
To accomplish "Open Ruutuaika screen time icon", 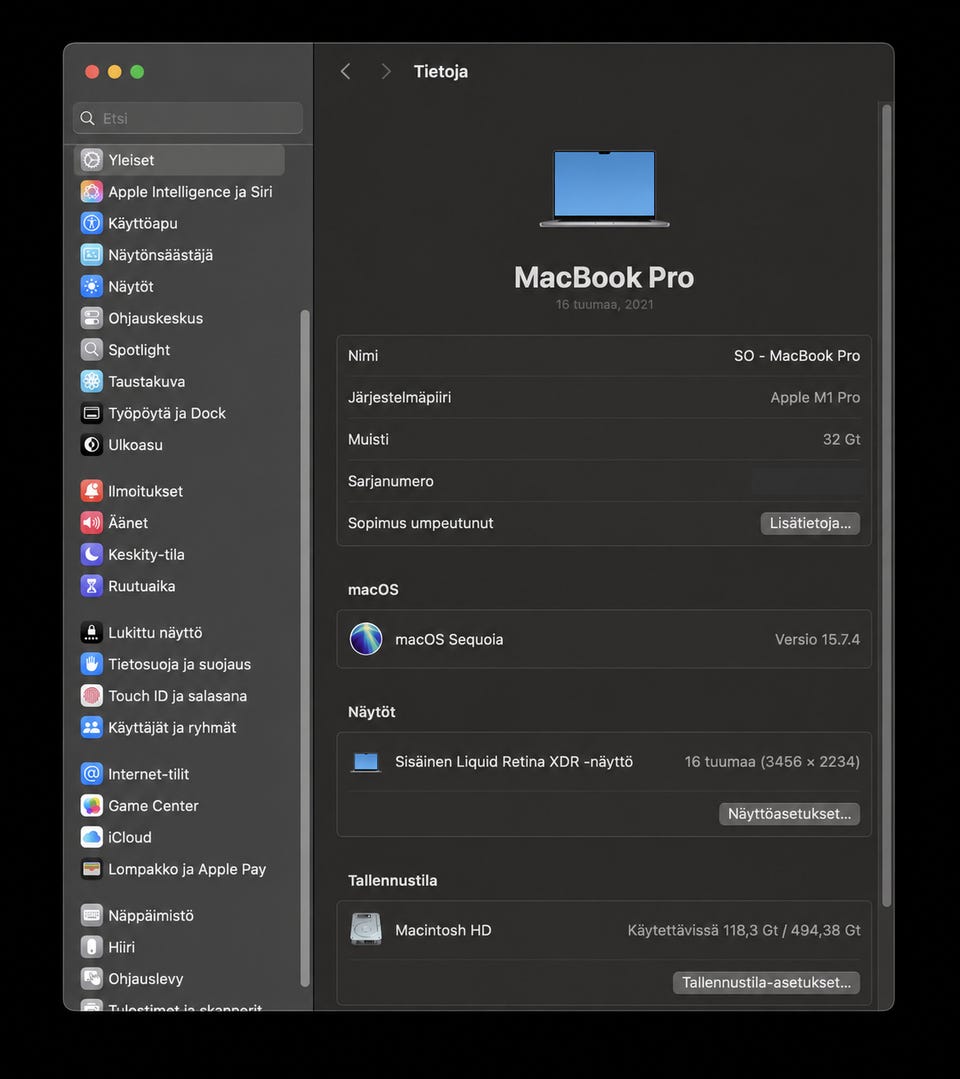I will pos(92,586).
